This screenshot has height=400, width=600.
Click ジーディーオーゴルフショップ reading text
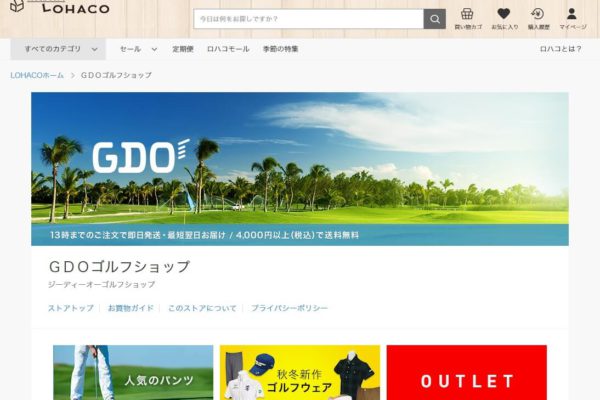click(101, 284)
